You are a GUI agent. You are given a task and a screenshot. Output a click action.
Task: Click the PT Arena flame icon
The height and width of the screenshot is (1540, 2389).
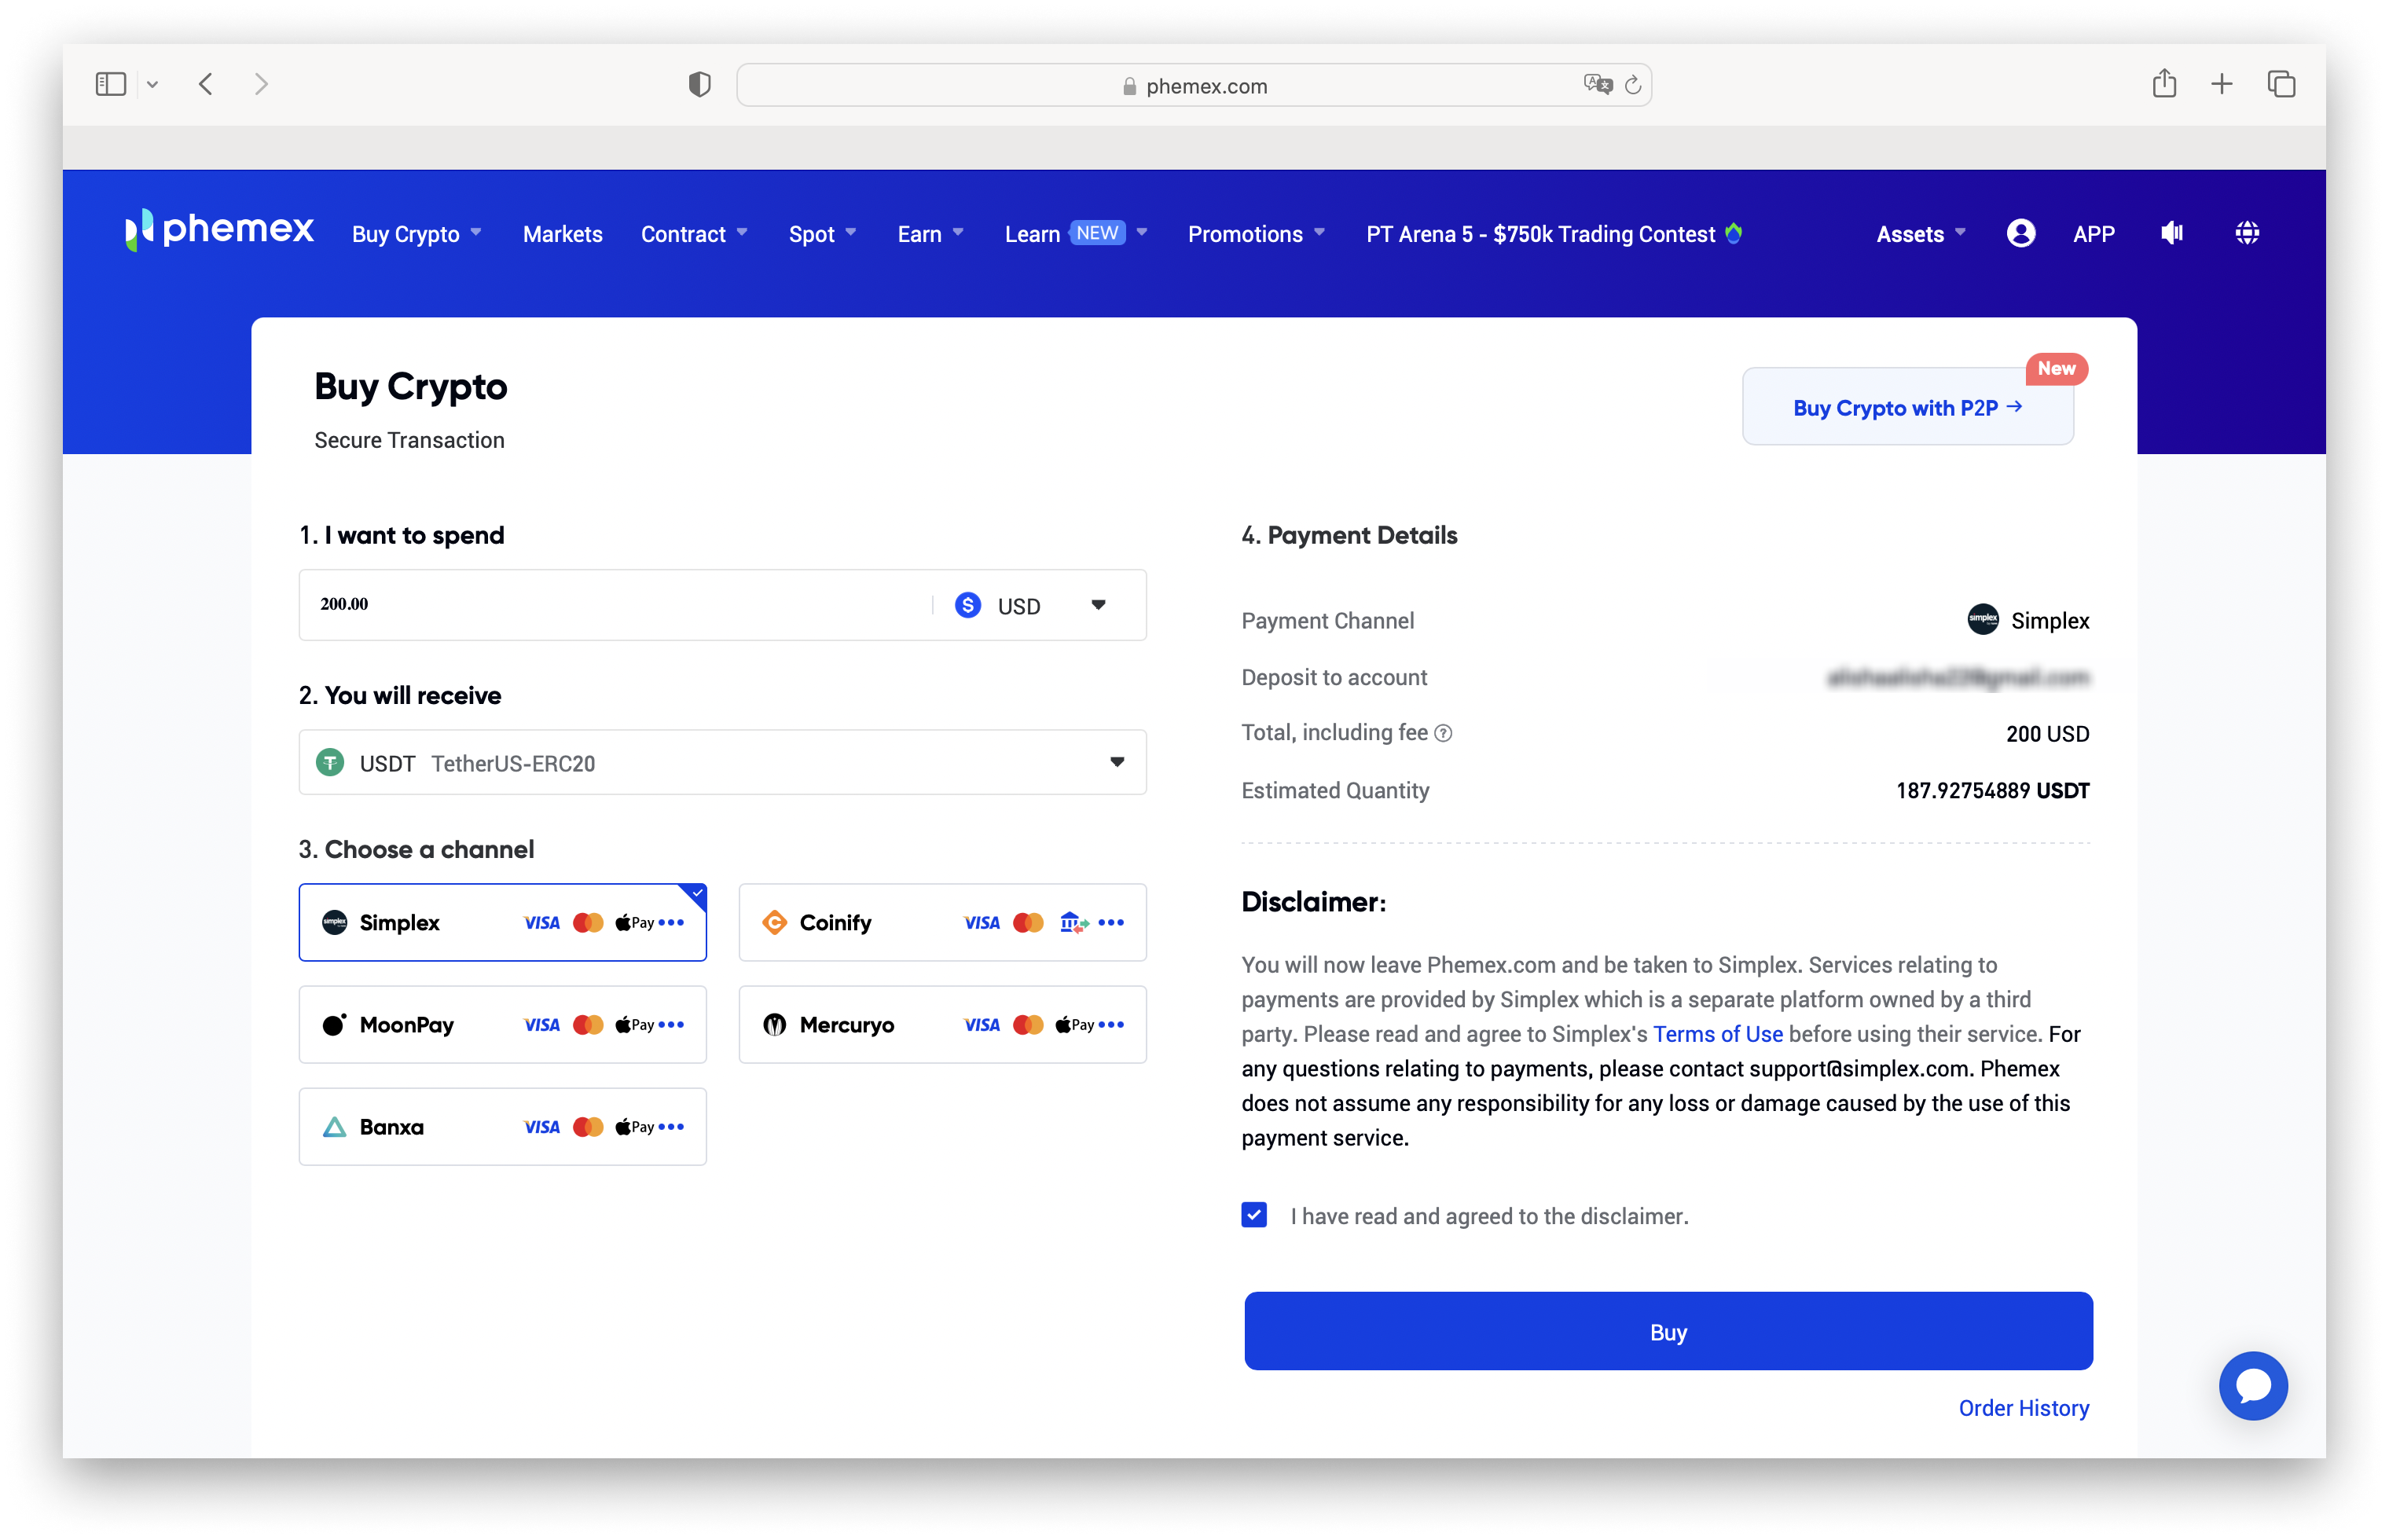coord(1734,233)
